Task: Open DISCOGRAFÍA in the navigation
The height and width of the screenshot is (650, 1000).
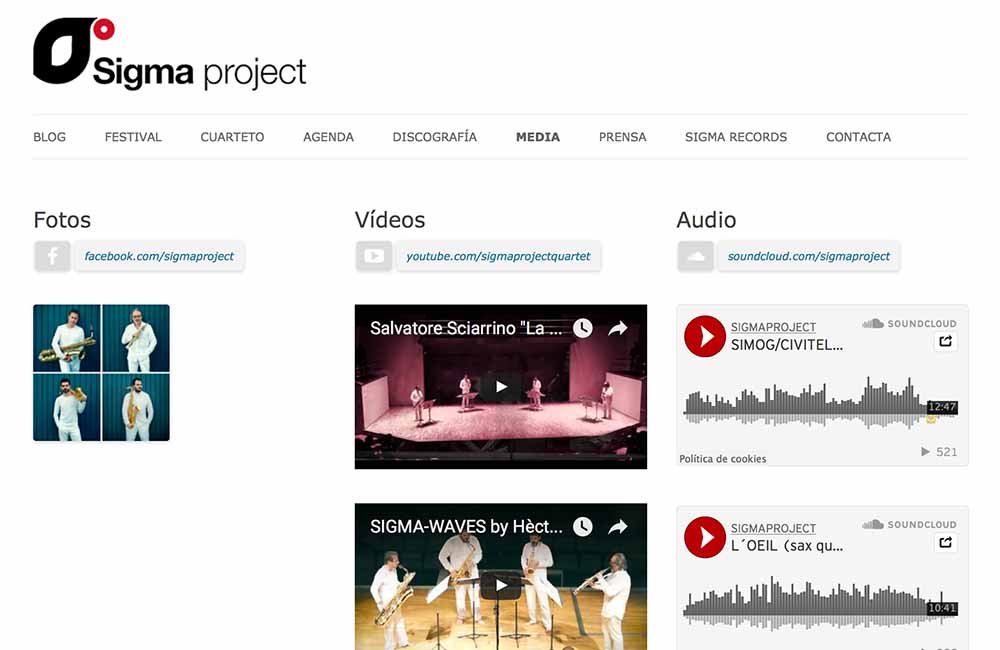Action: pyautogui.click(x=434, y=137)
